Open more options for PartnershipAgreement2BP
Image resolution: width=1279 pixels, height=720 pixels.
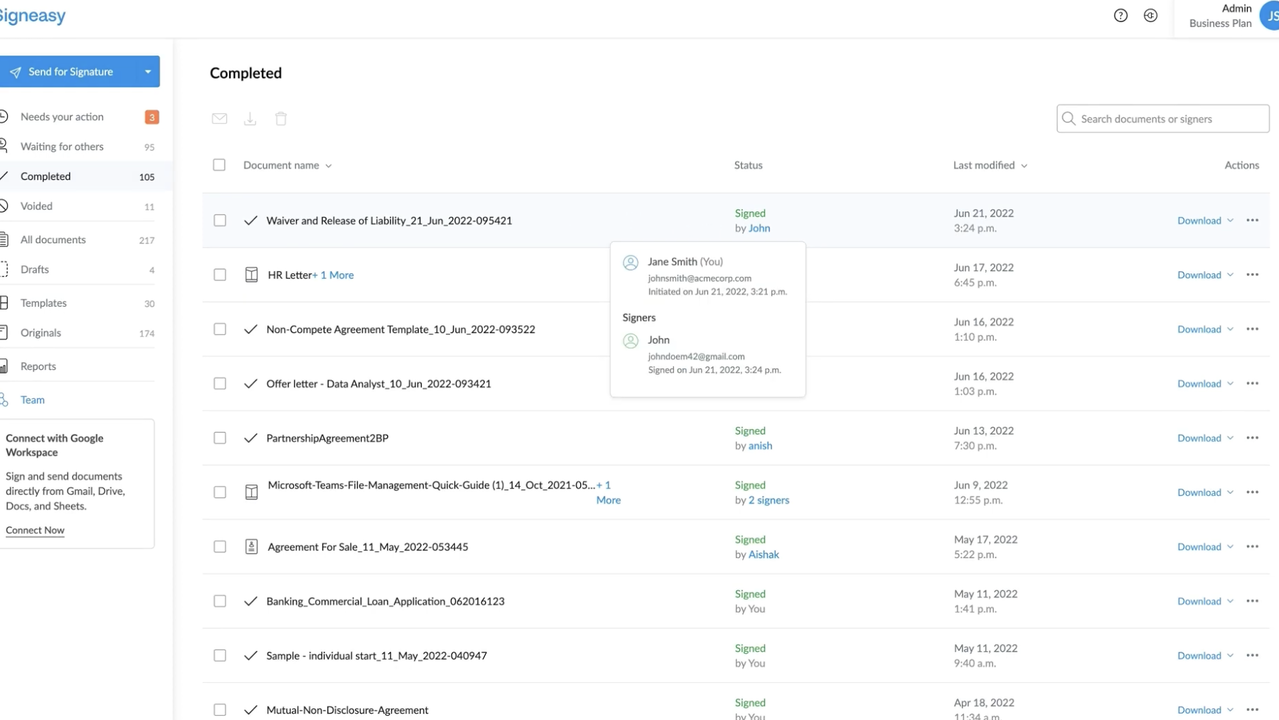point(1252,438)
